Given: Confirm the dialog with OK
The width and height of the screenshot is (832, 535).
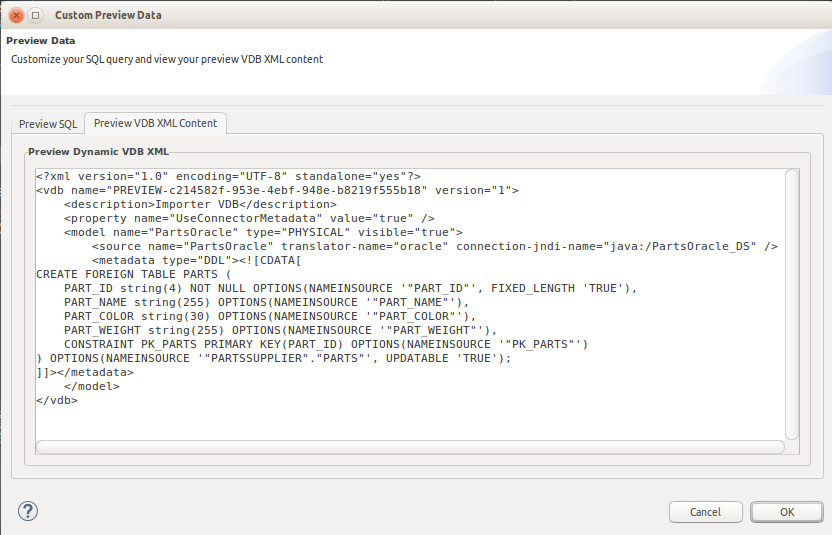Looking at the screenshot, I should click(x=786, y=512).
